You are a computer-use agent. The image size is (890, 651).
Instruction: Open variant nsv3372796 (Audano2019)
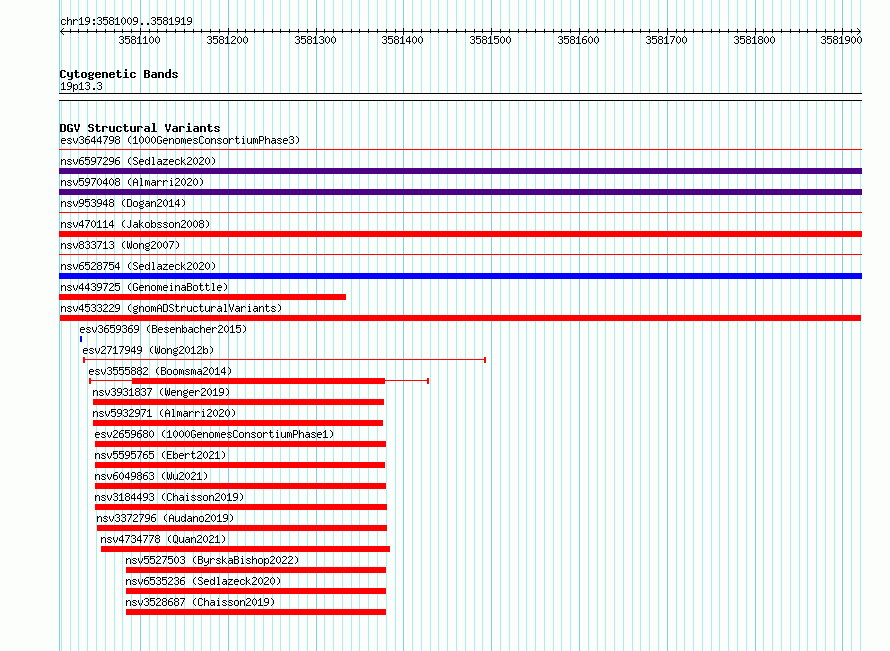165,518
